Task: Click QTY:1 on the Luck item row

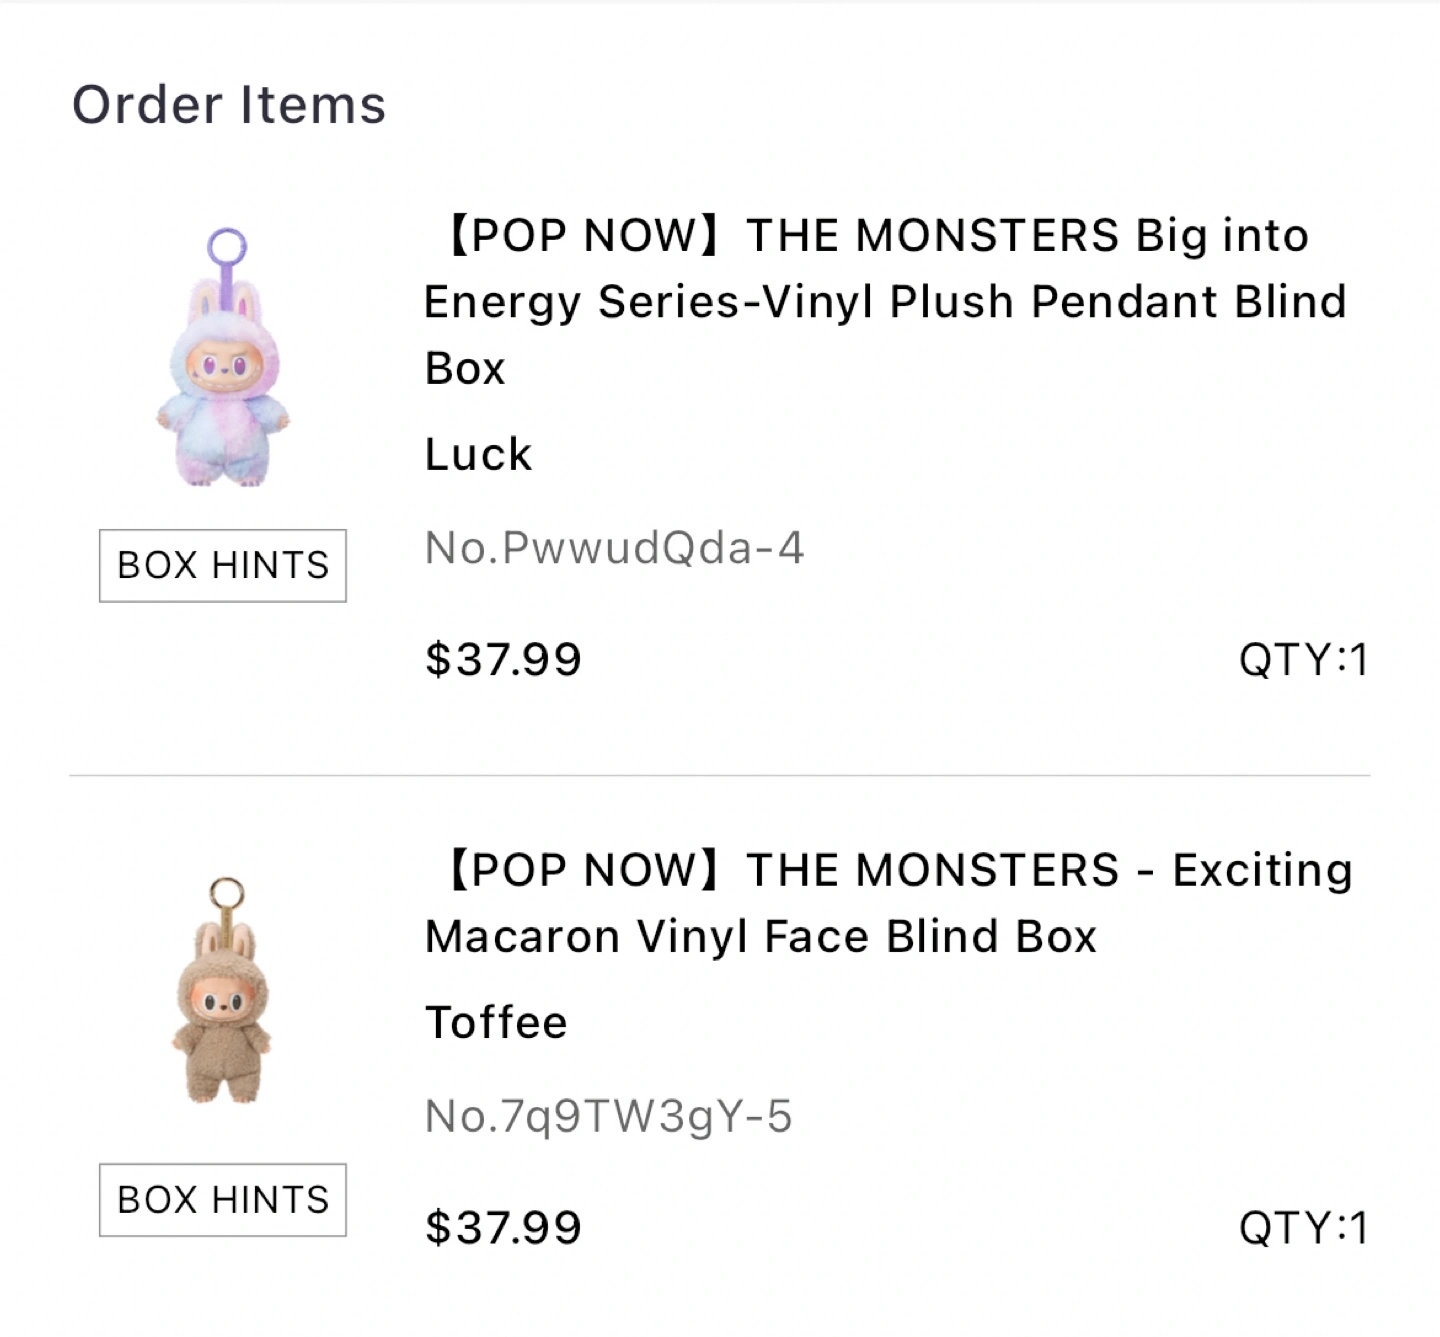Action: (x=1302, y=660)
